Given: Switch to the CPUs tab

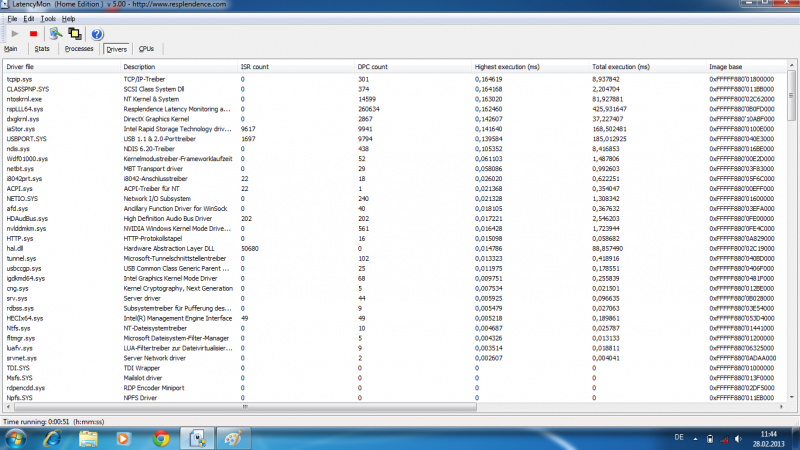Looking at the screenshot, I should pyautogui.click(x=146, y=49).
